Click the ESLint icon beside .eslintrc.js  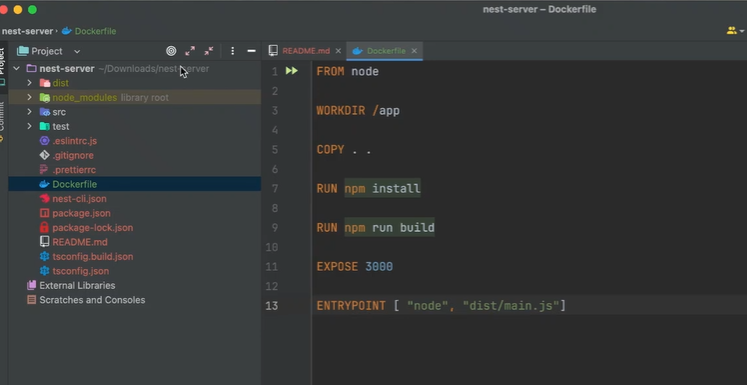44,141
